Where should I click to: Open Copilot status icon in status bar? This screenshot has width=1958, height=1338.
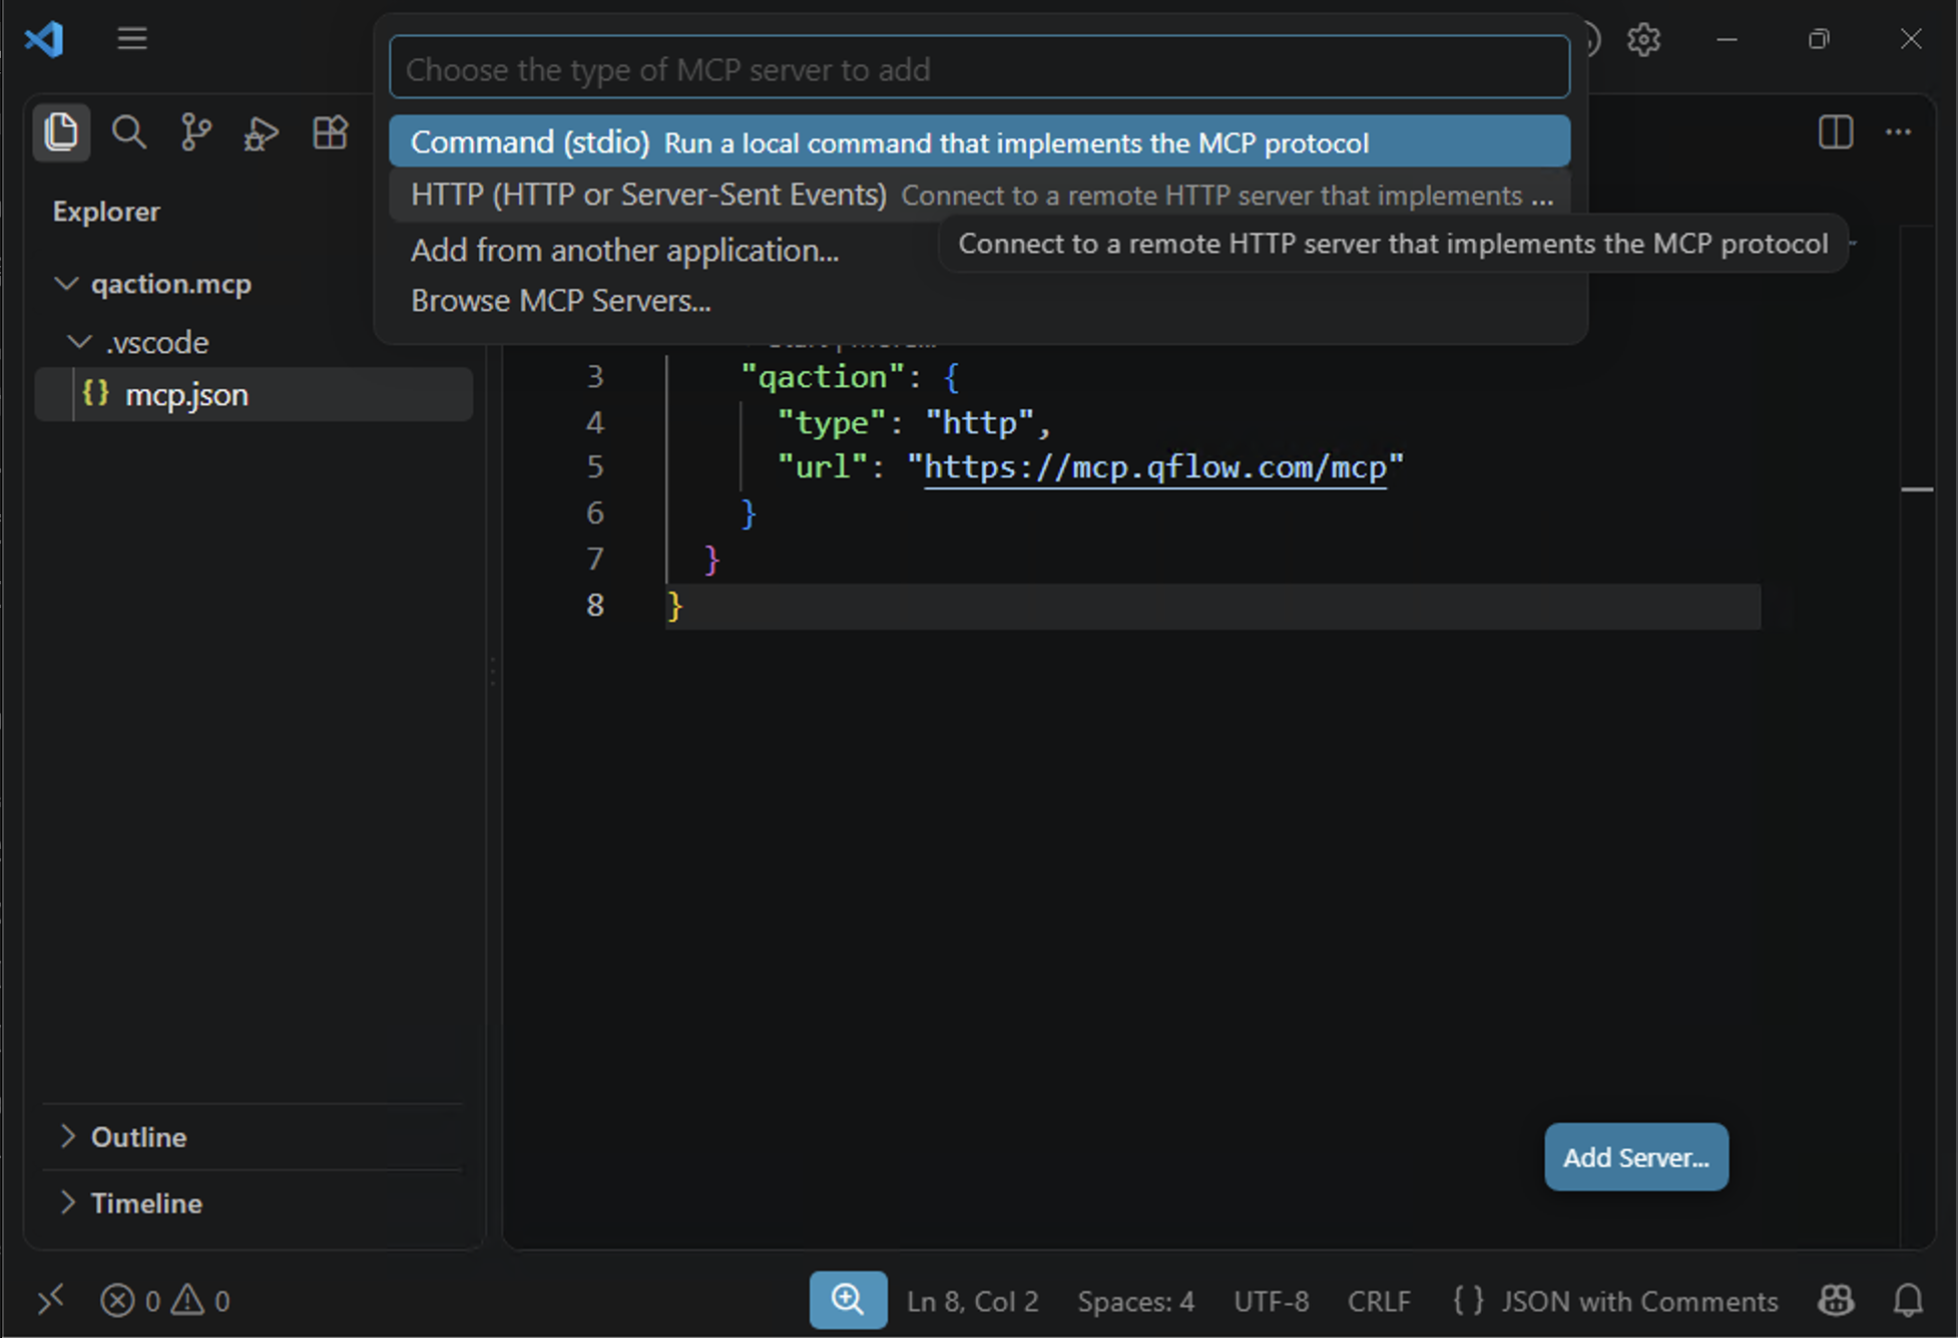pos(1836,1300)
